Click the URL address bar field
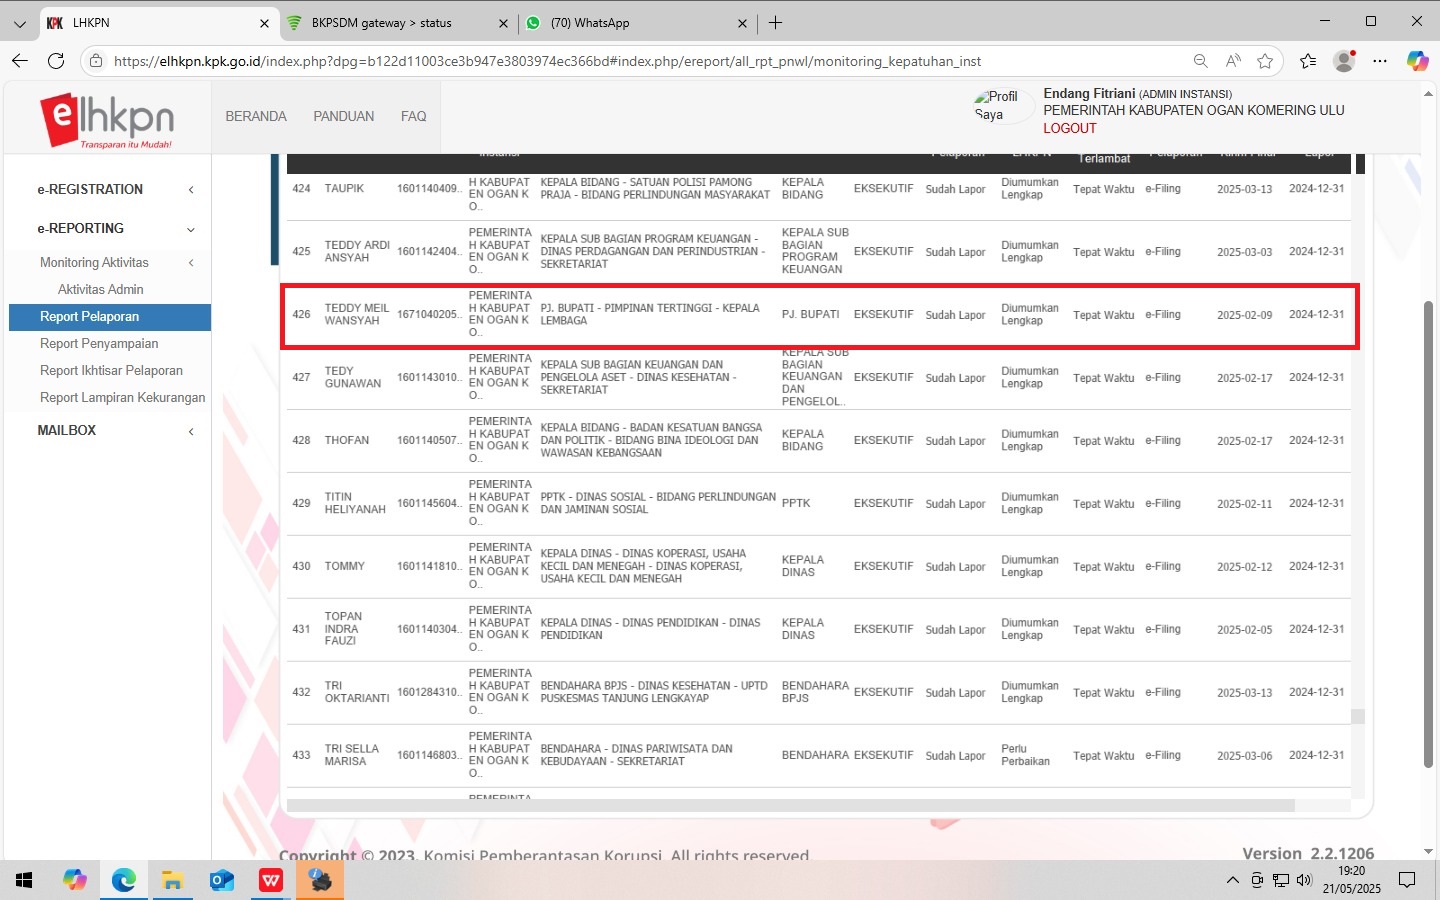The width and height of the screenshot is (1440, 900). coord(640,61)
